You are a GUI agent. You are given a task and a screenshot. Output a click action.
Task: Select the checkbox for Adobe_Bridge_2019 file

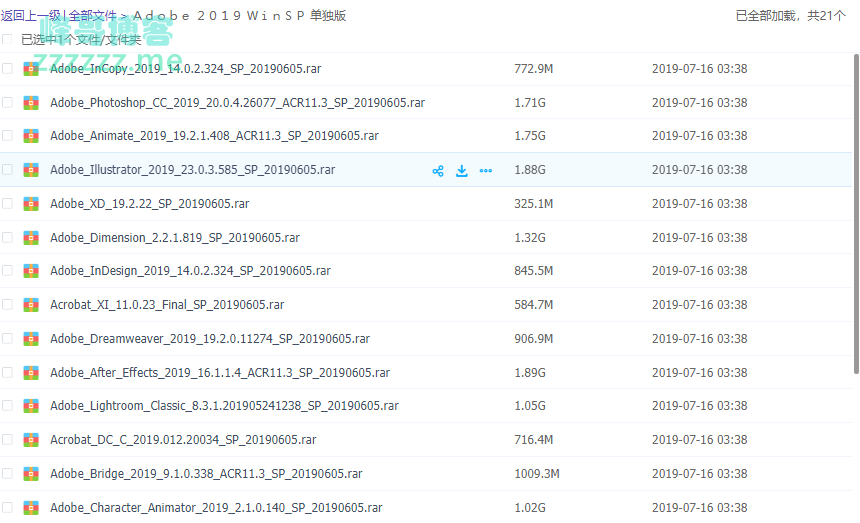(8, 474)
